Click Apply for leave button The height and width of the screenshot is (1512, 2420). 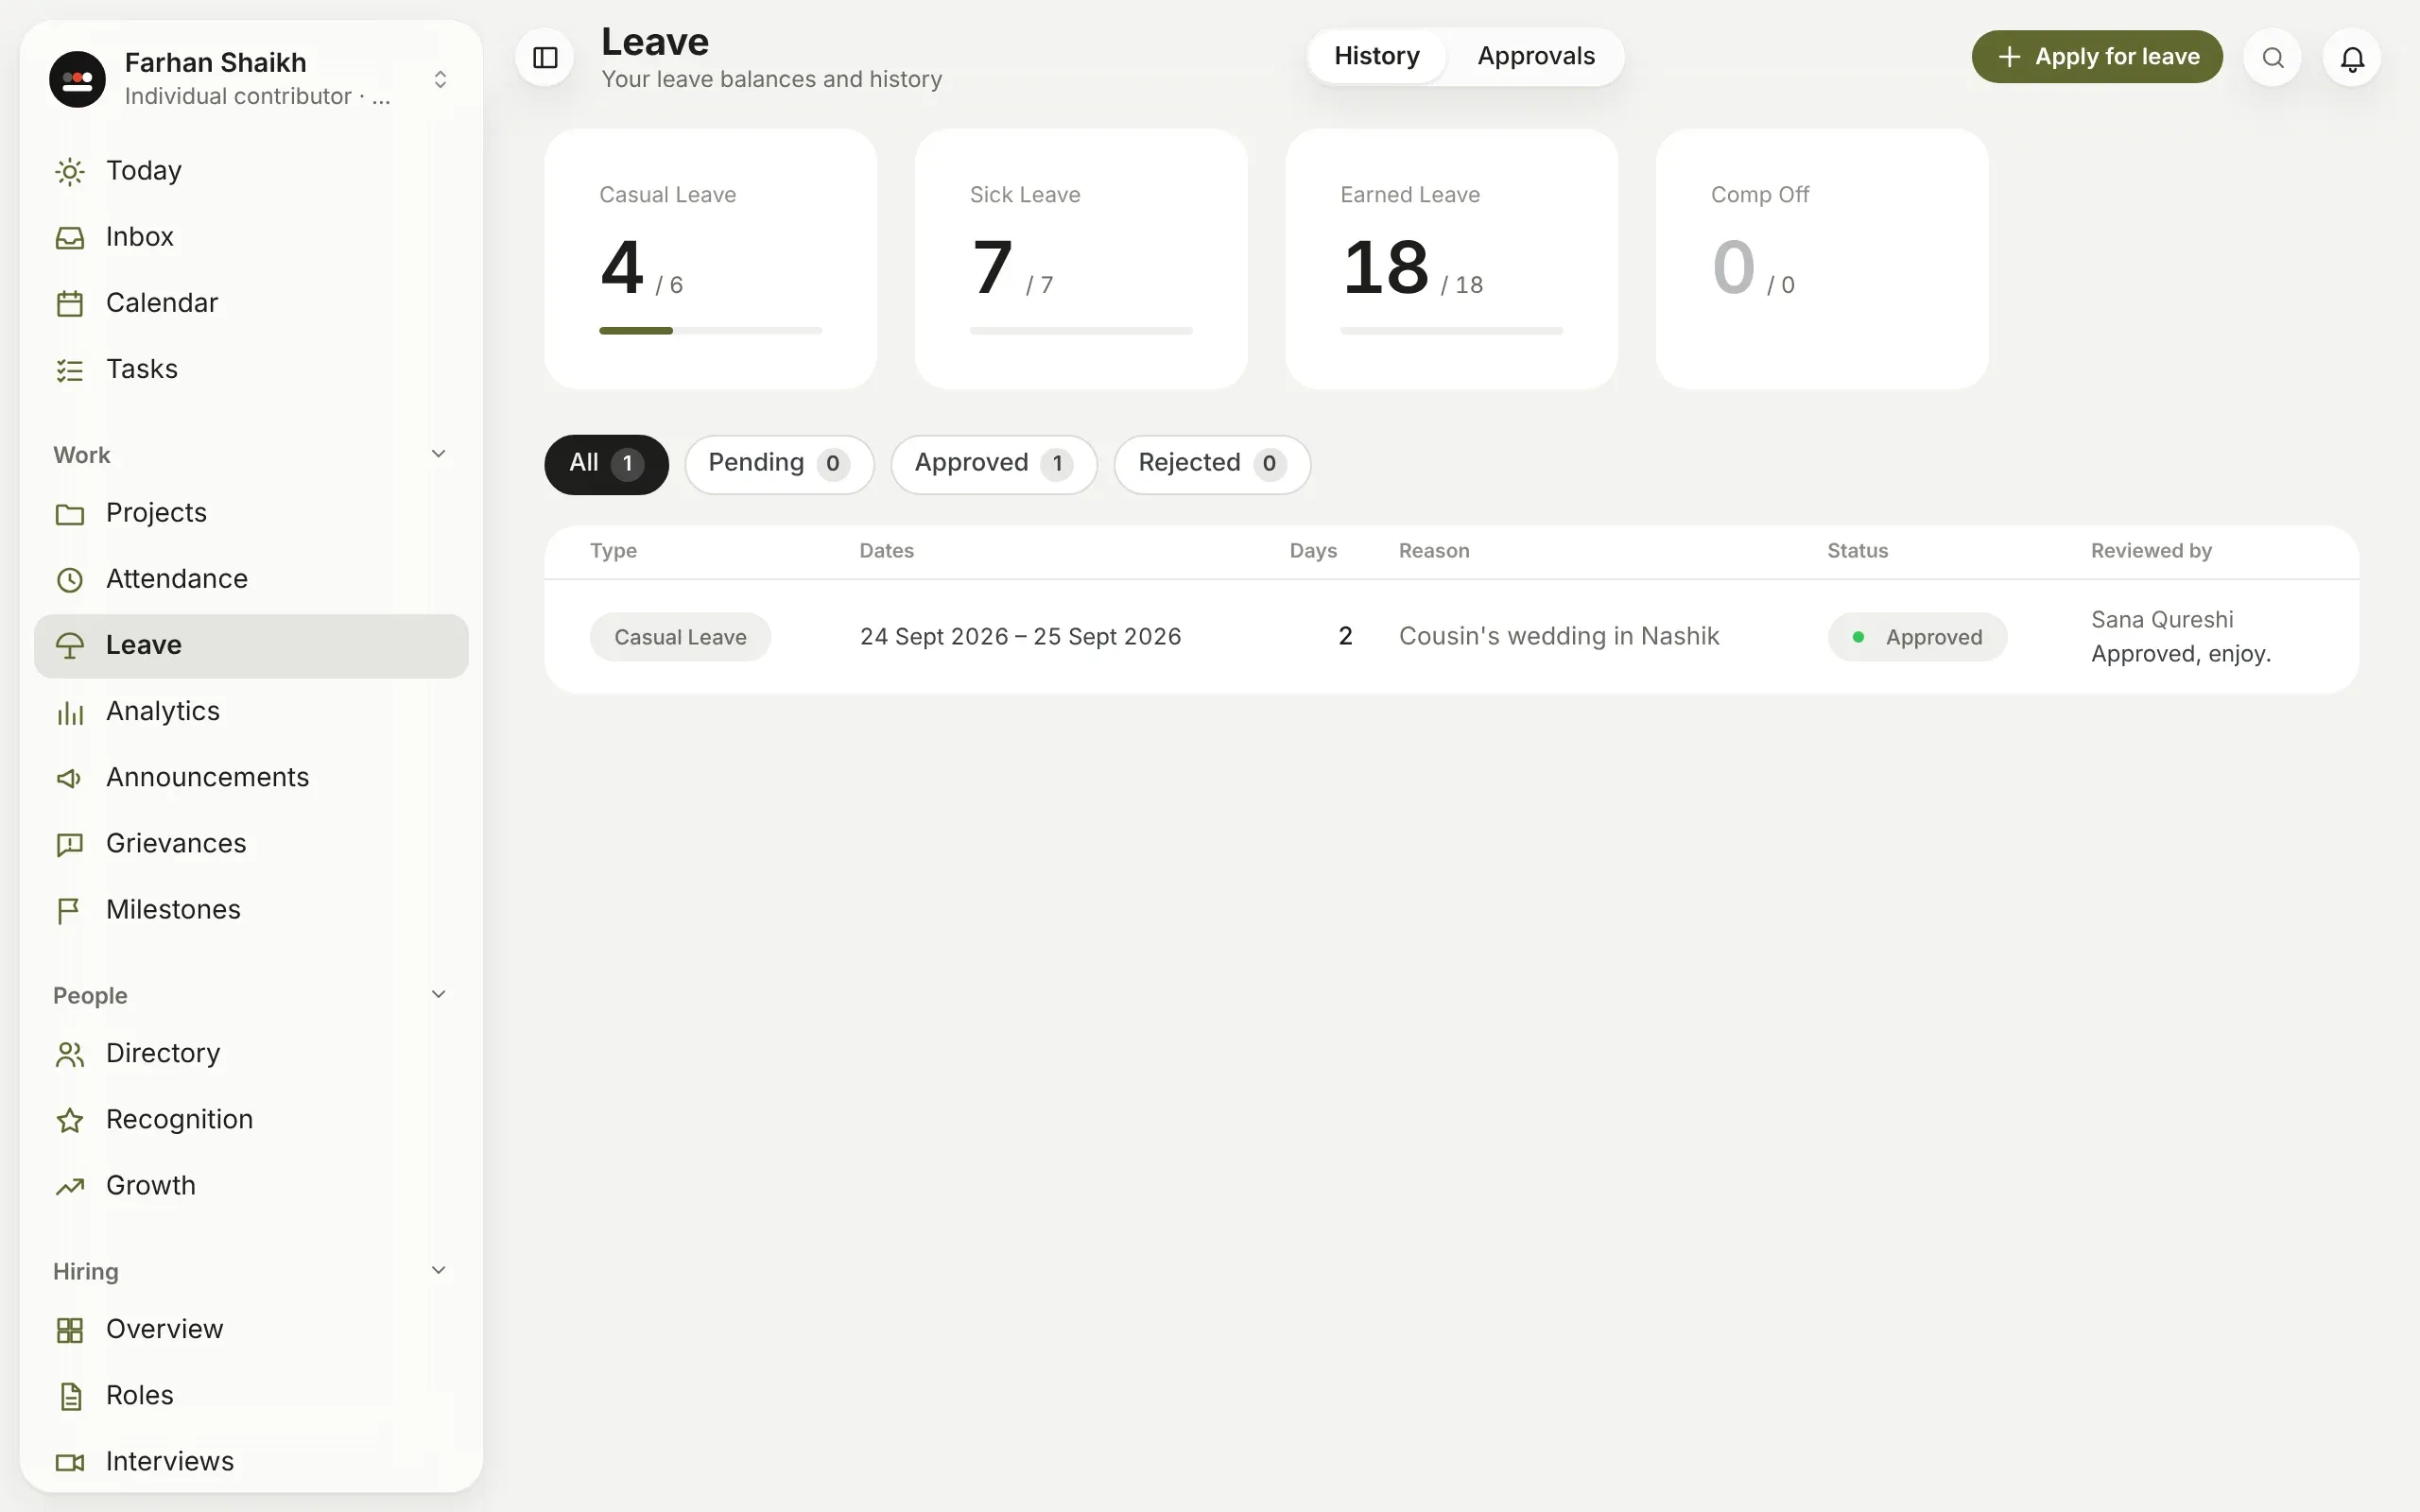2097,57
